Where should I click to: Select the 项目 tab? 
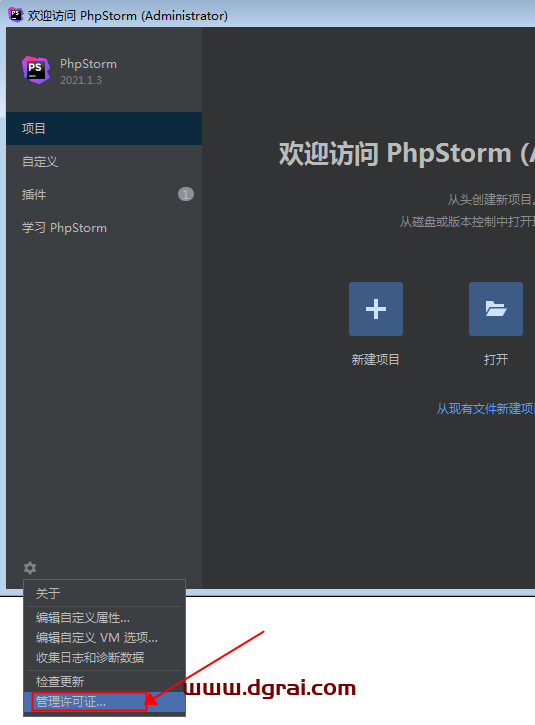104,129
